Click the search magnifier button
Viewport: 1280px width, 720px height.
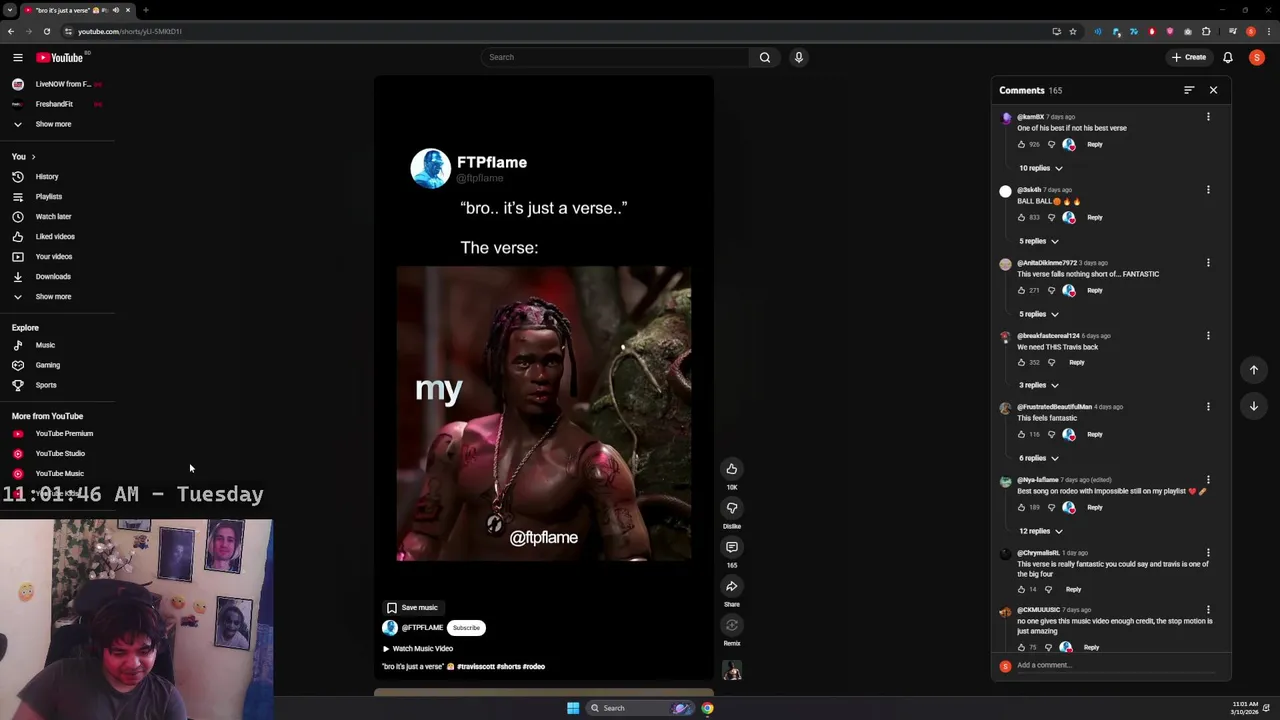click(765, 57)
